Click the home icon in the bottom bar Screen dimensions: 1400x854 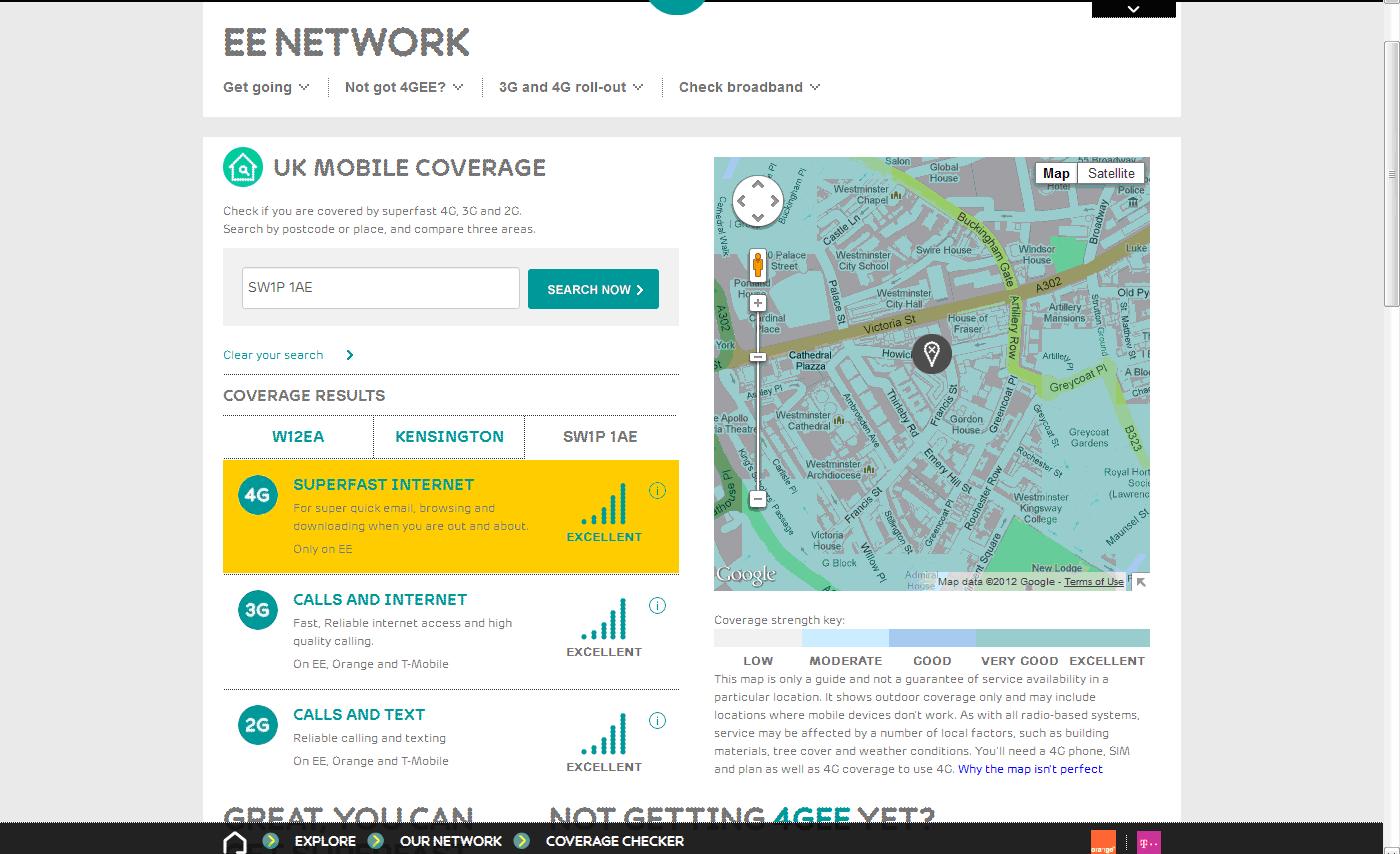234,841
